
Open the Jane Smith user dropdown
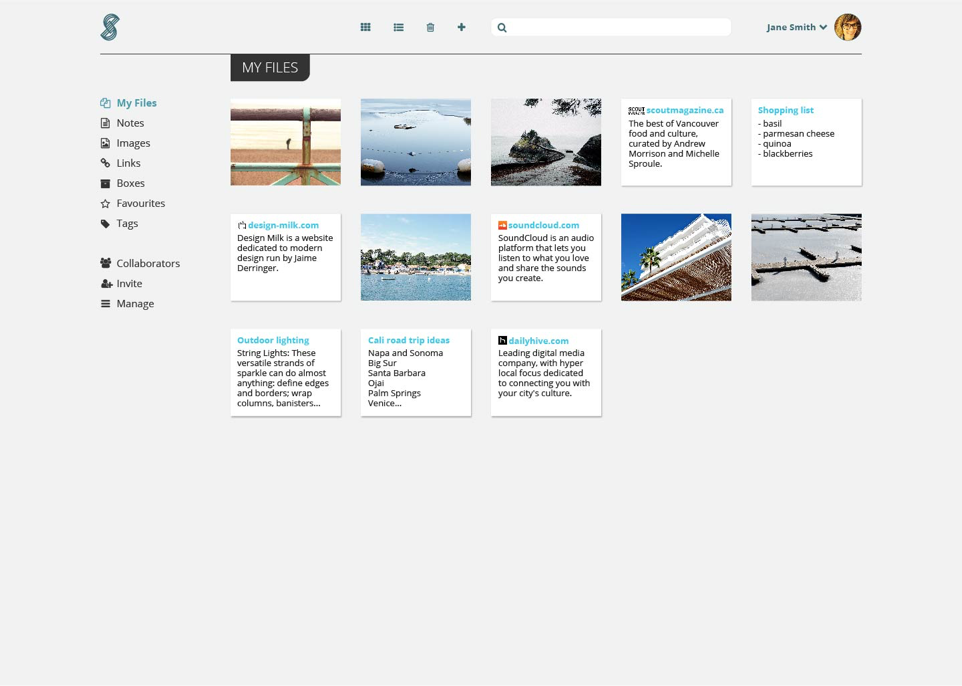point(797,27)
